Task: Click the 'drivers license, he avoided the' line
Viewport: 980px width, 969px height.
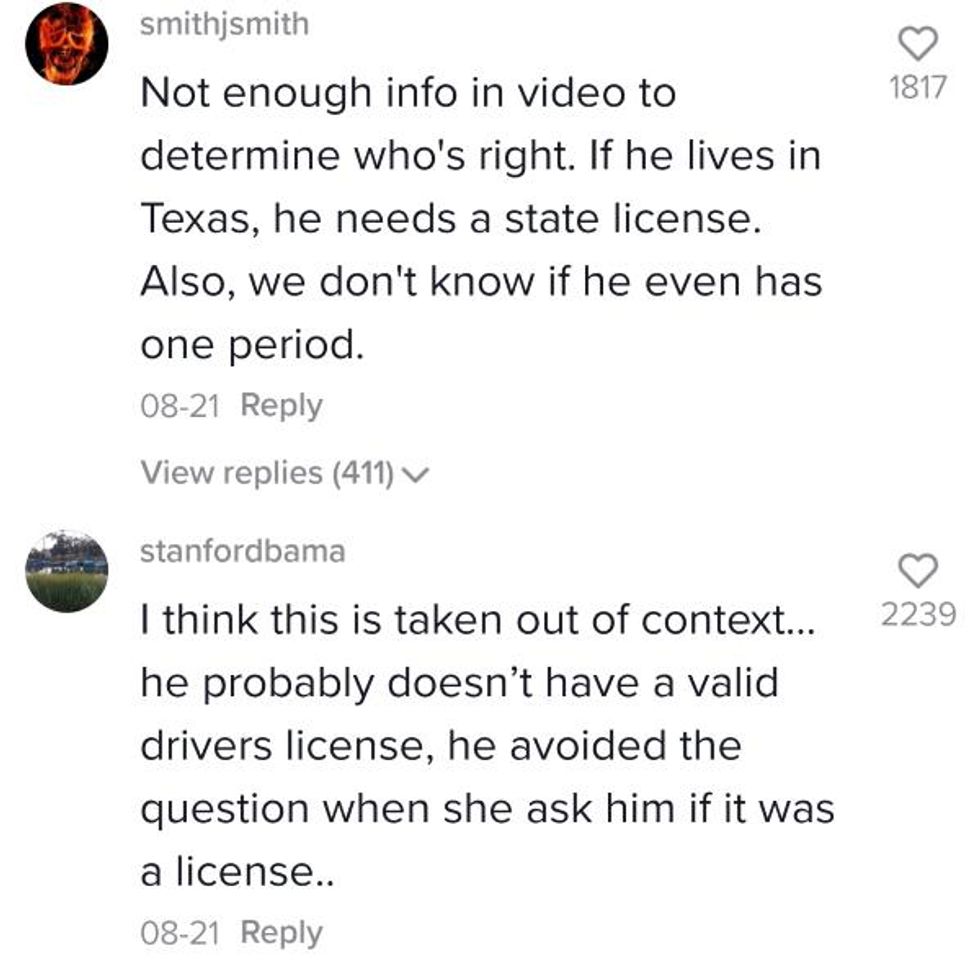Action: tap(441, 746)
